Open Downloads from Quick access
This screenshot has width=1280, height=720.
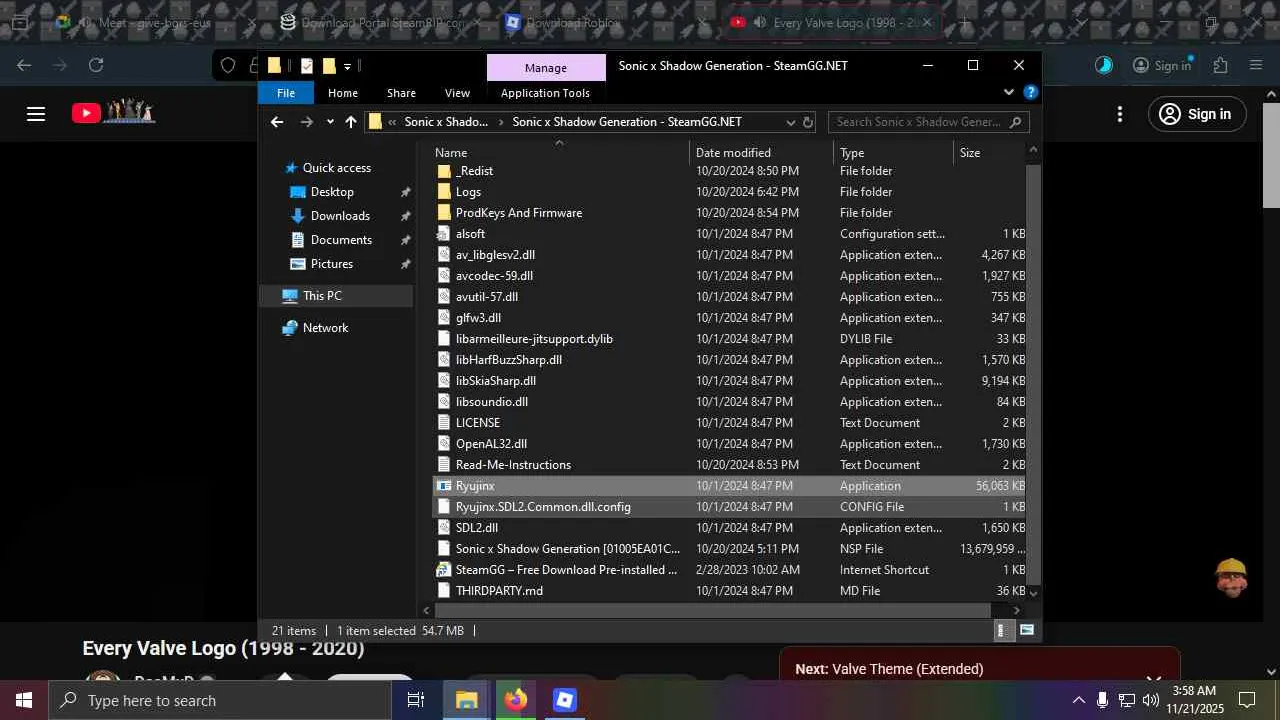[340, 216]
